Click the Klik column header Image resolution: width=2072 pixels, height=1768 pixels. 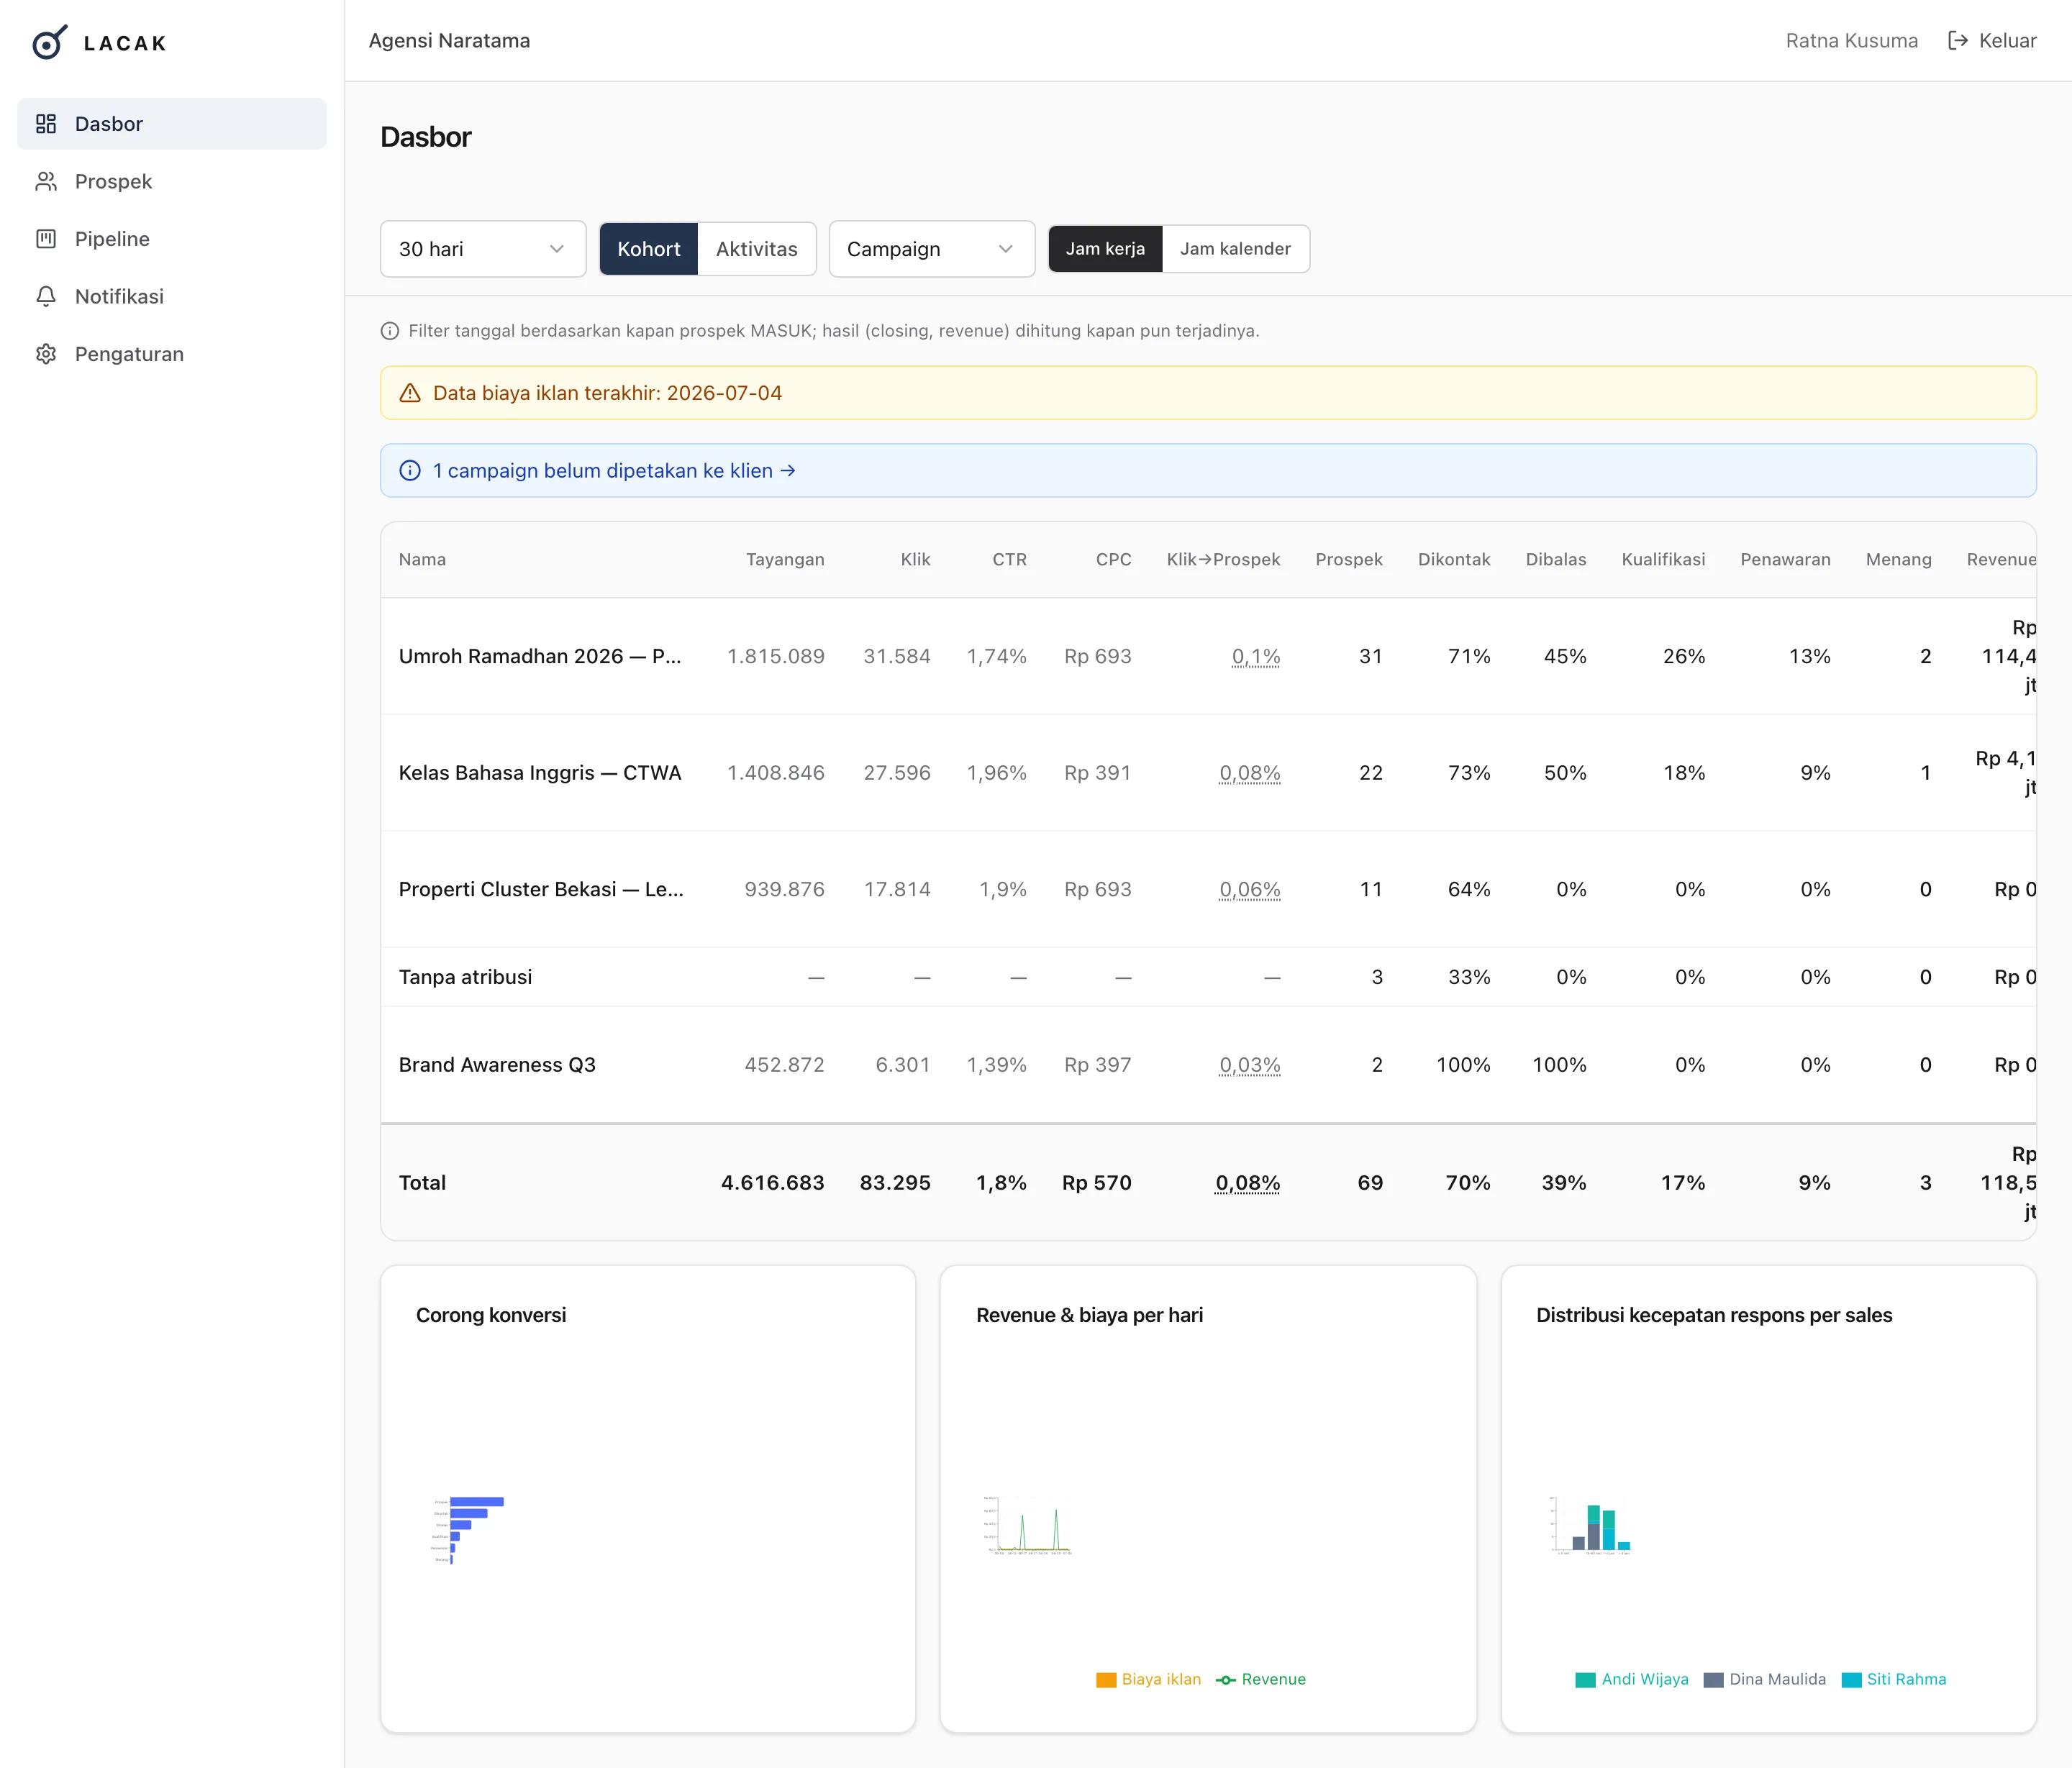pyautogui.click(x=915, y=560)
